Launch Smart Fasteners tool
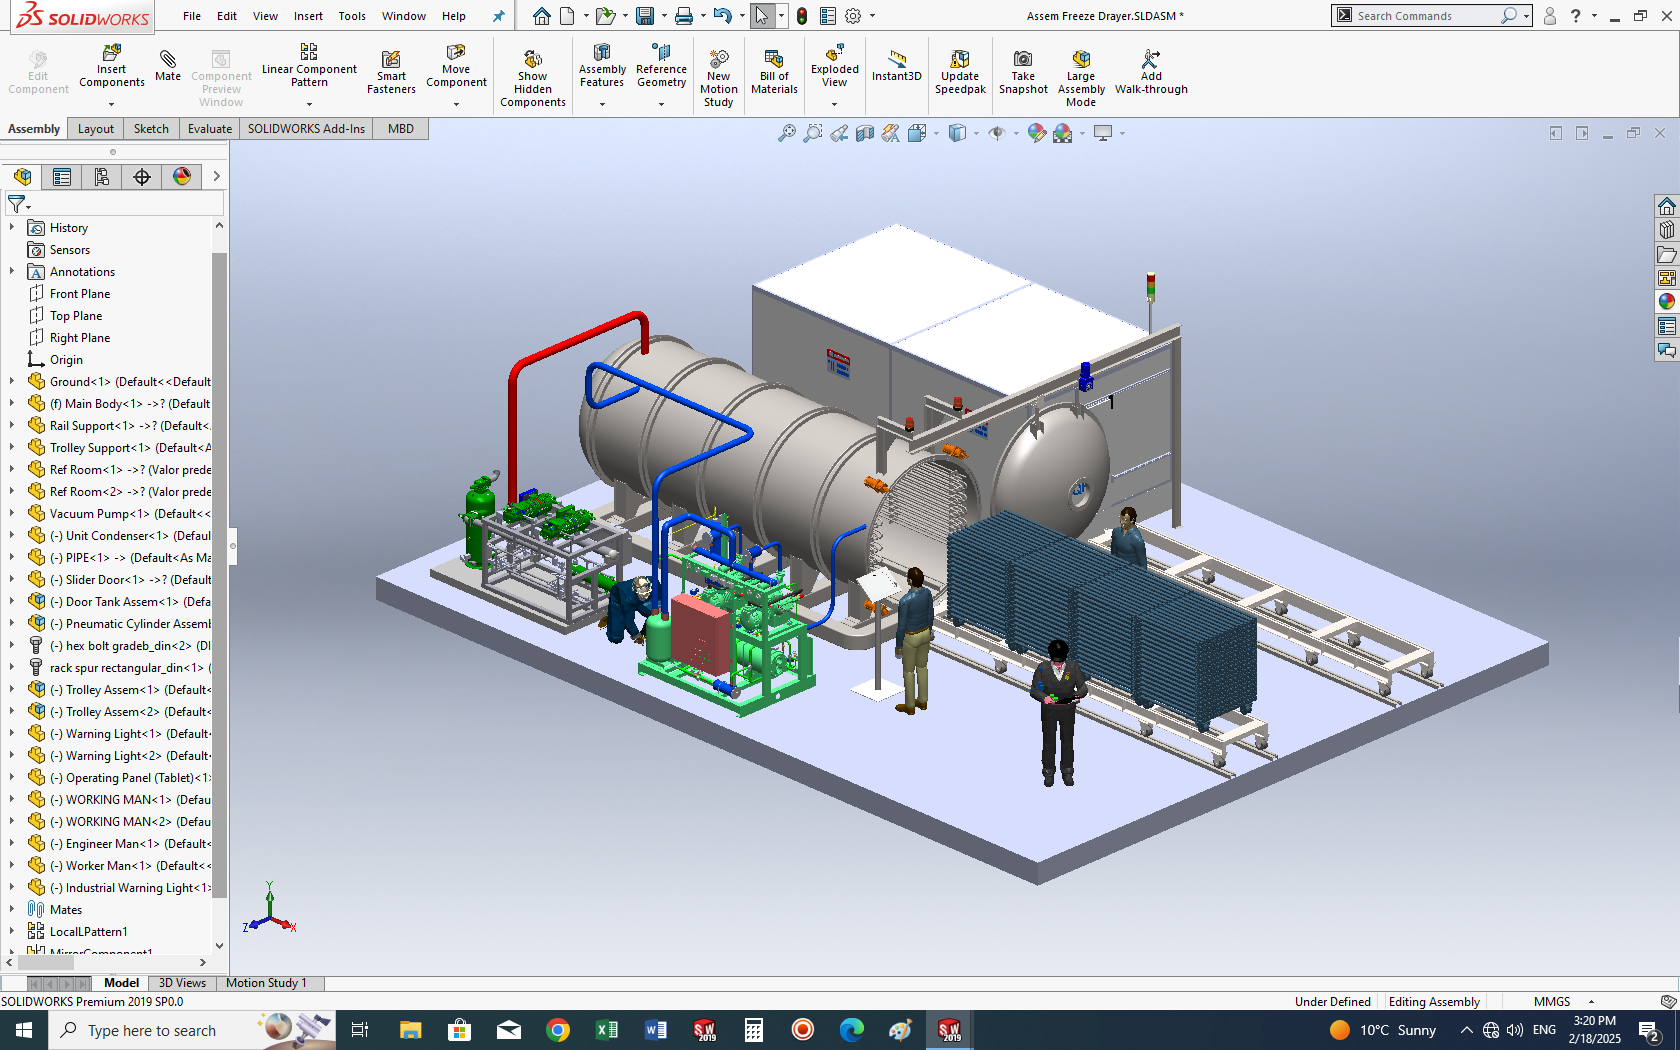 [x=391, y=72]
